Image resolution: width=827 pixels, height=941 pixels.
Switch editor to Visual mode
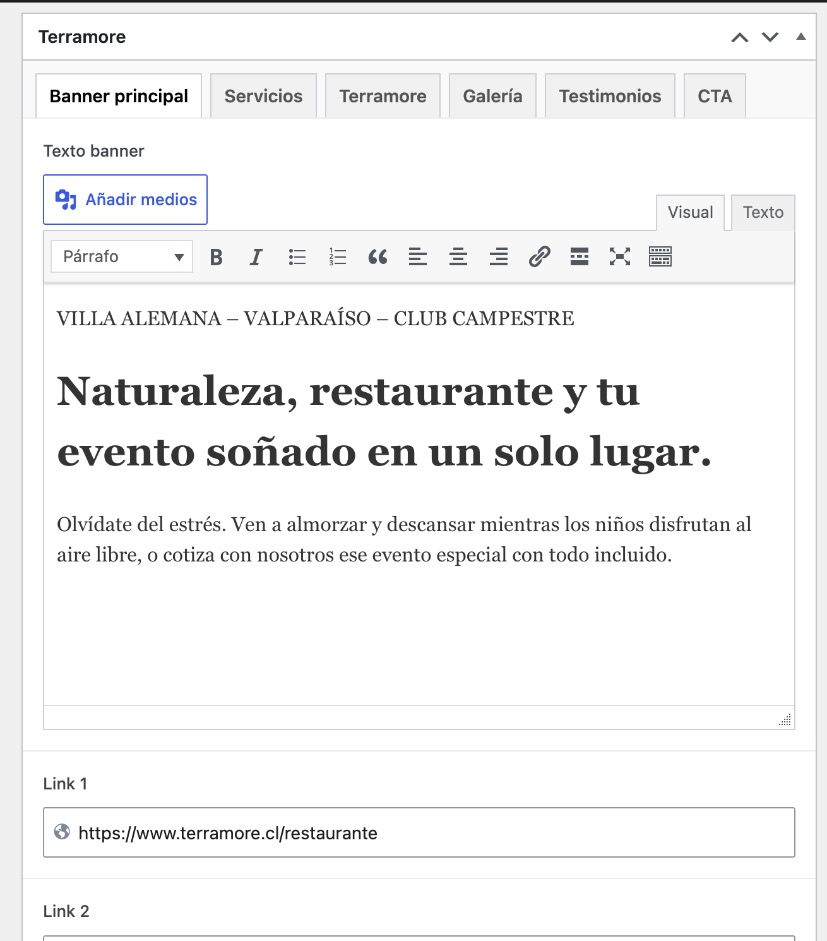click(690, 212)
